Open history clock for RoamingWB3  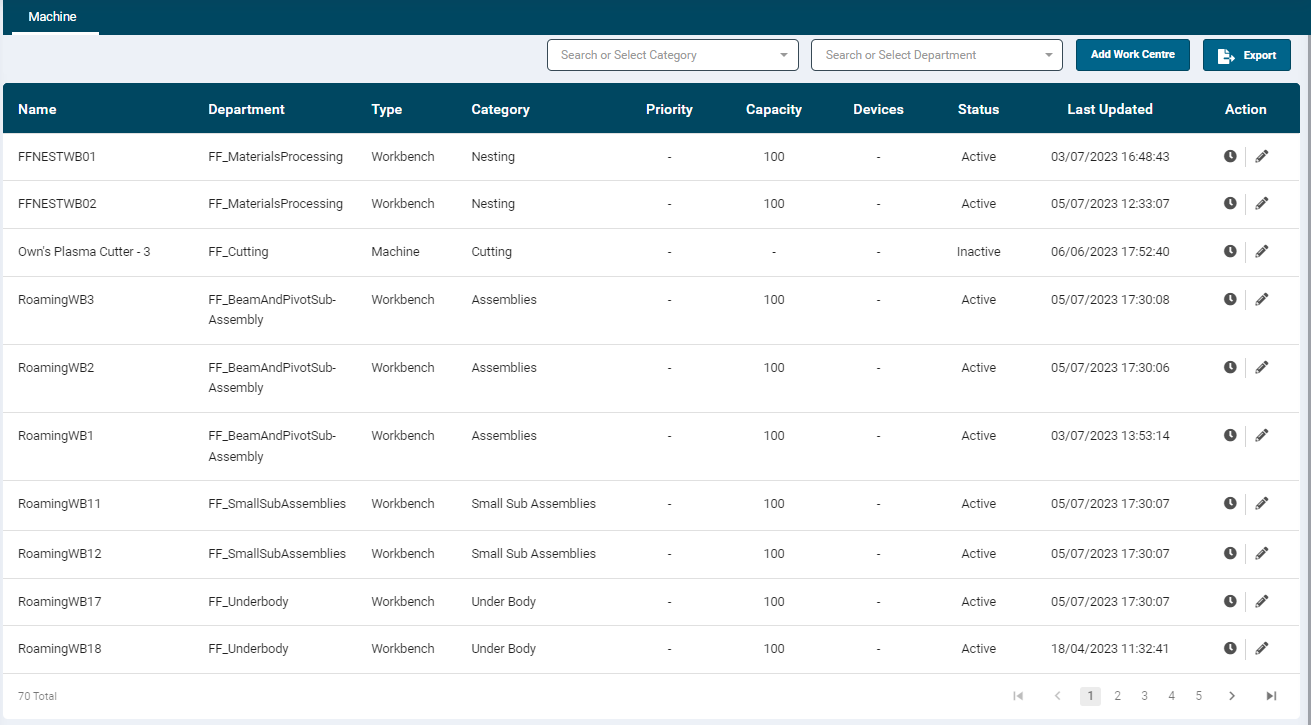coord(1230,299)
